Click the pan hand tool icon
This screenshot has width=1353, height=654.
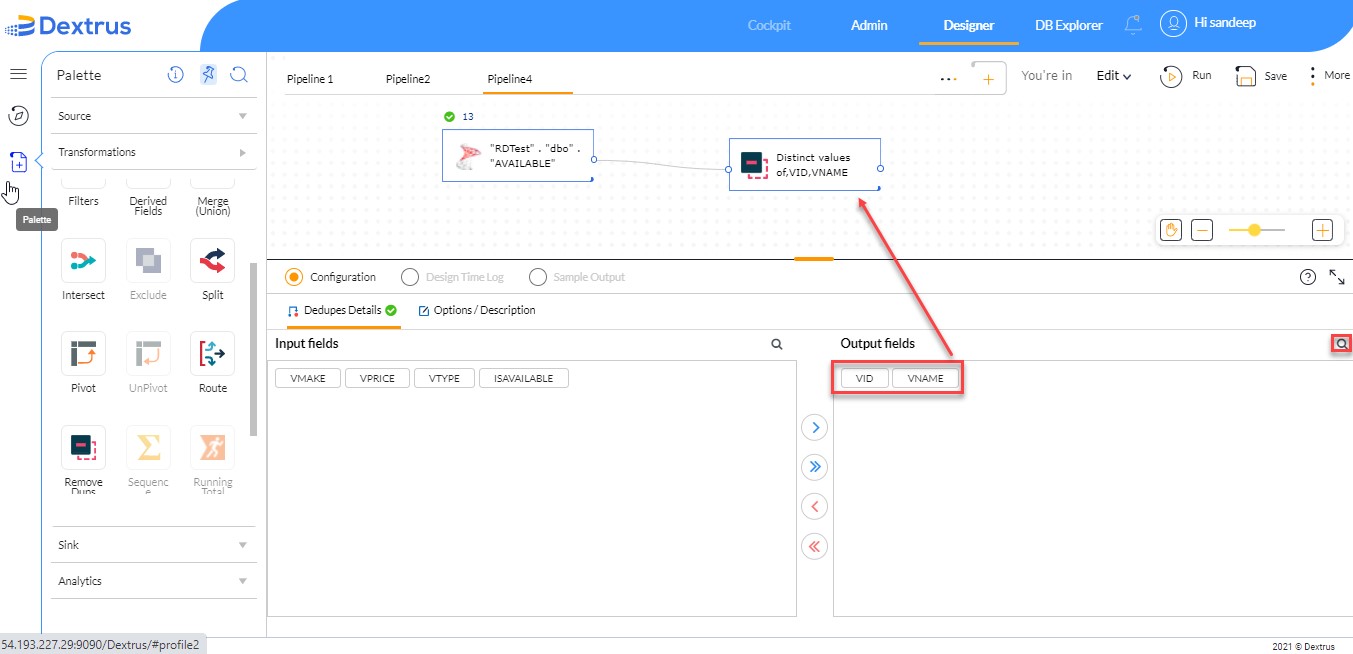1172,230
